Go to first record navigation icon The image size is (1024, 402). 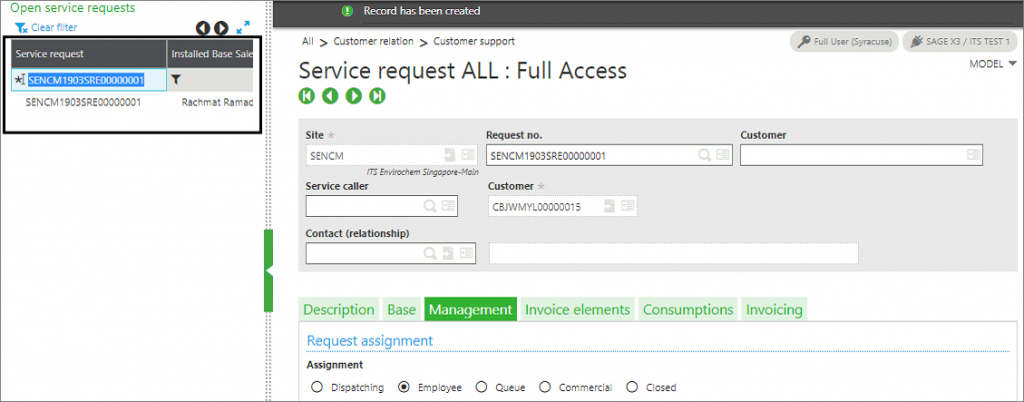(x=306, y=97)
